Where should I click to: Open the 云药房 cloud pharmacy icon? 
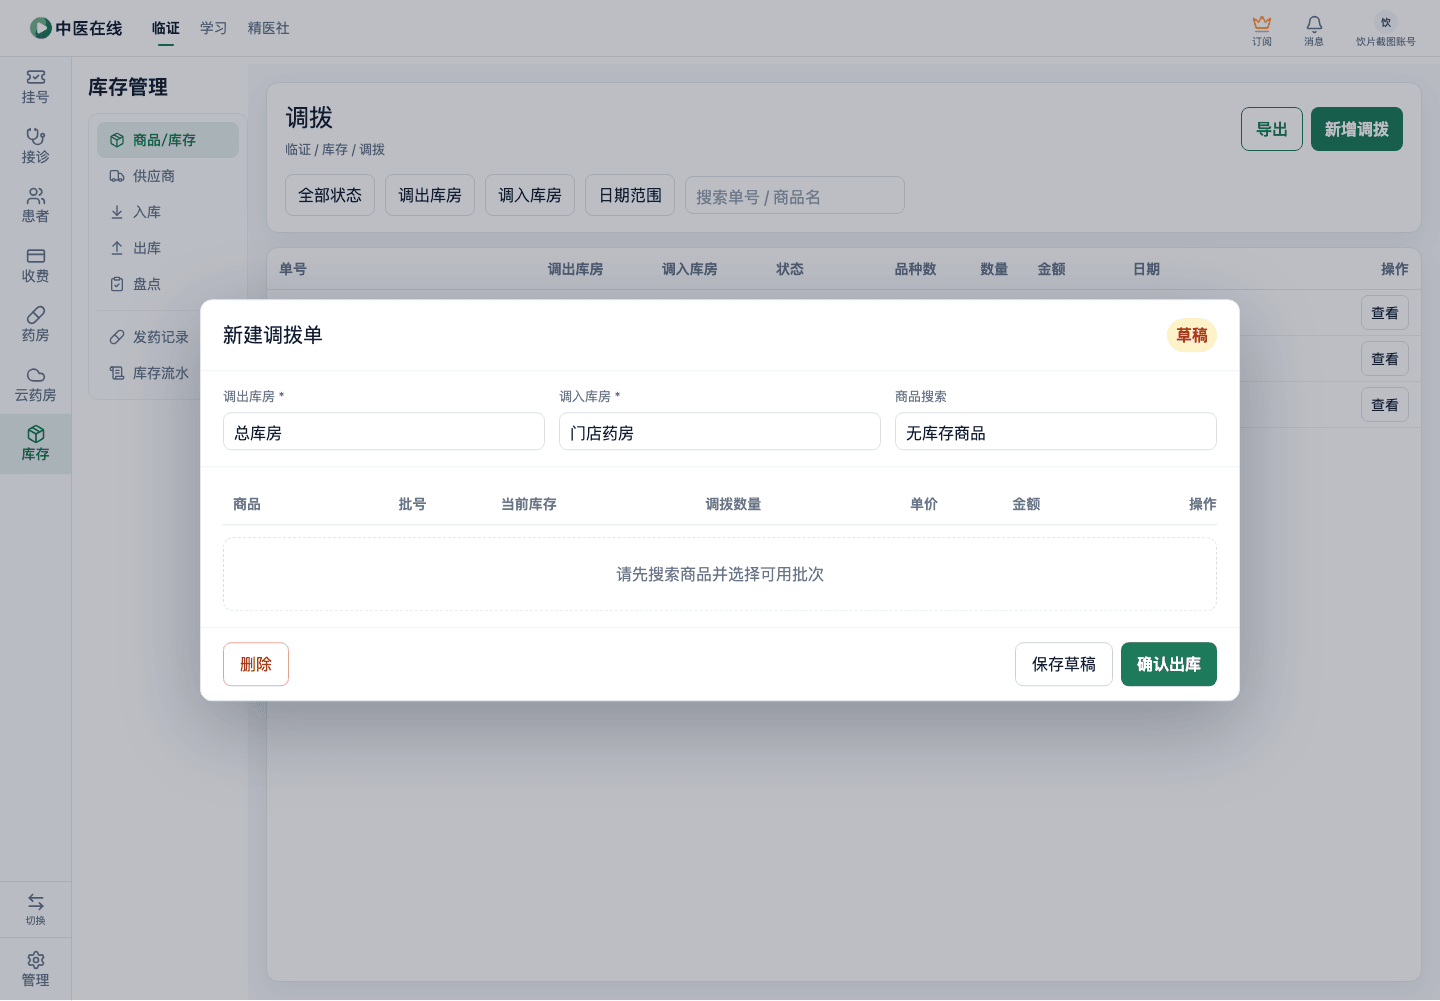[x=35, y=375]
